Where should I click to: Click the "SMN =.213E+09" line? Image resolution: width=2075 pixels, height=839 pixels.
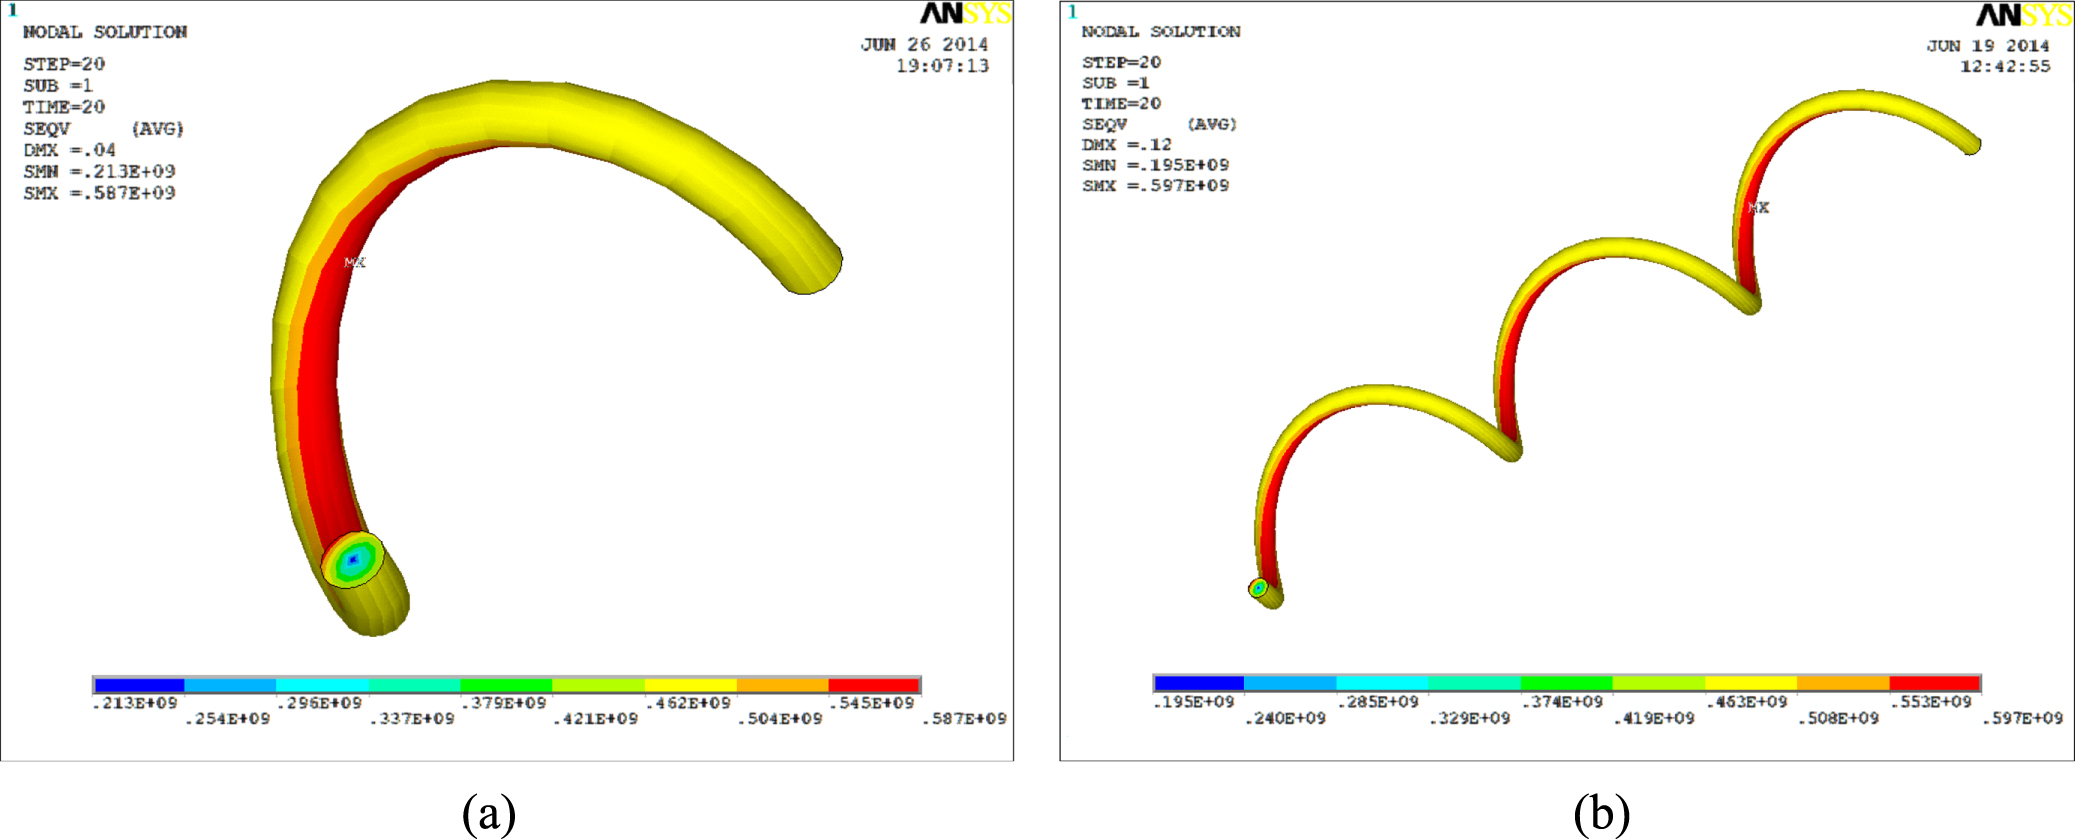pyautogui.click(x=99, y=172)
